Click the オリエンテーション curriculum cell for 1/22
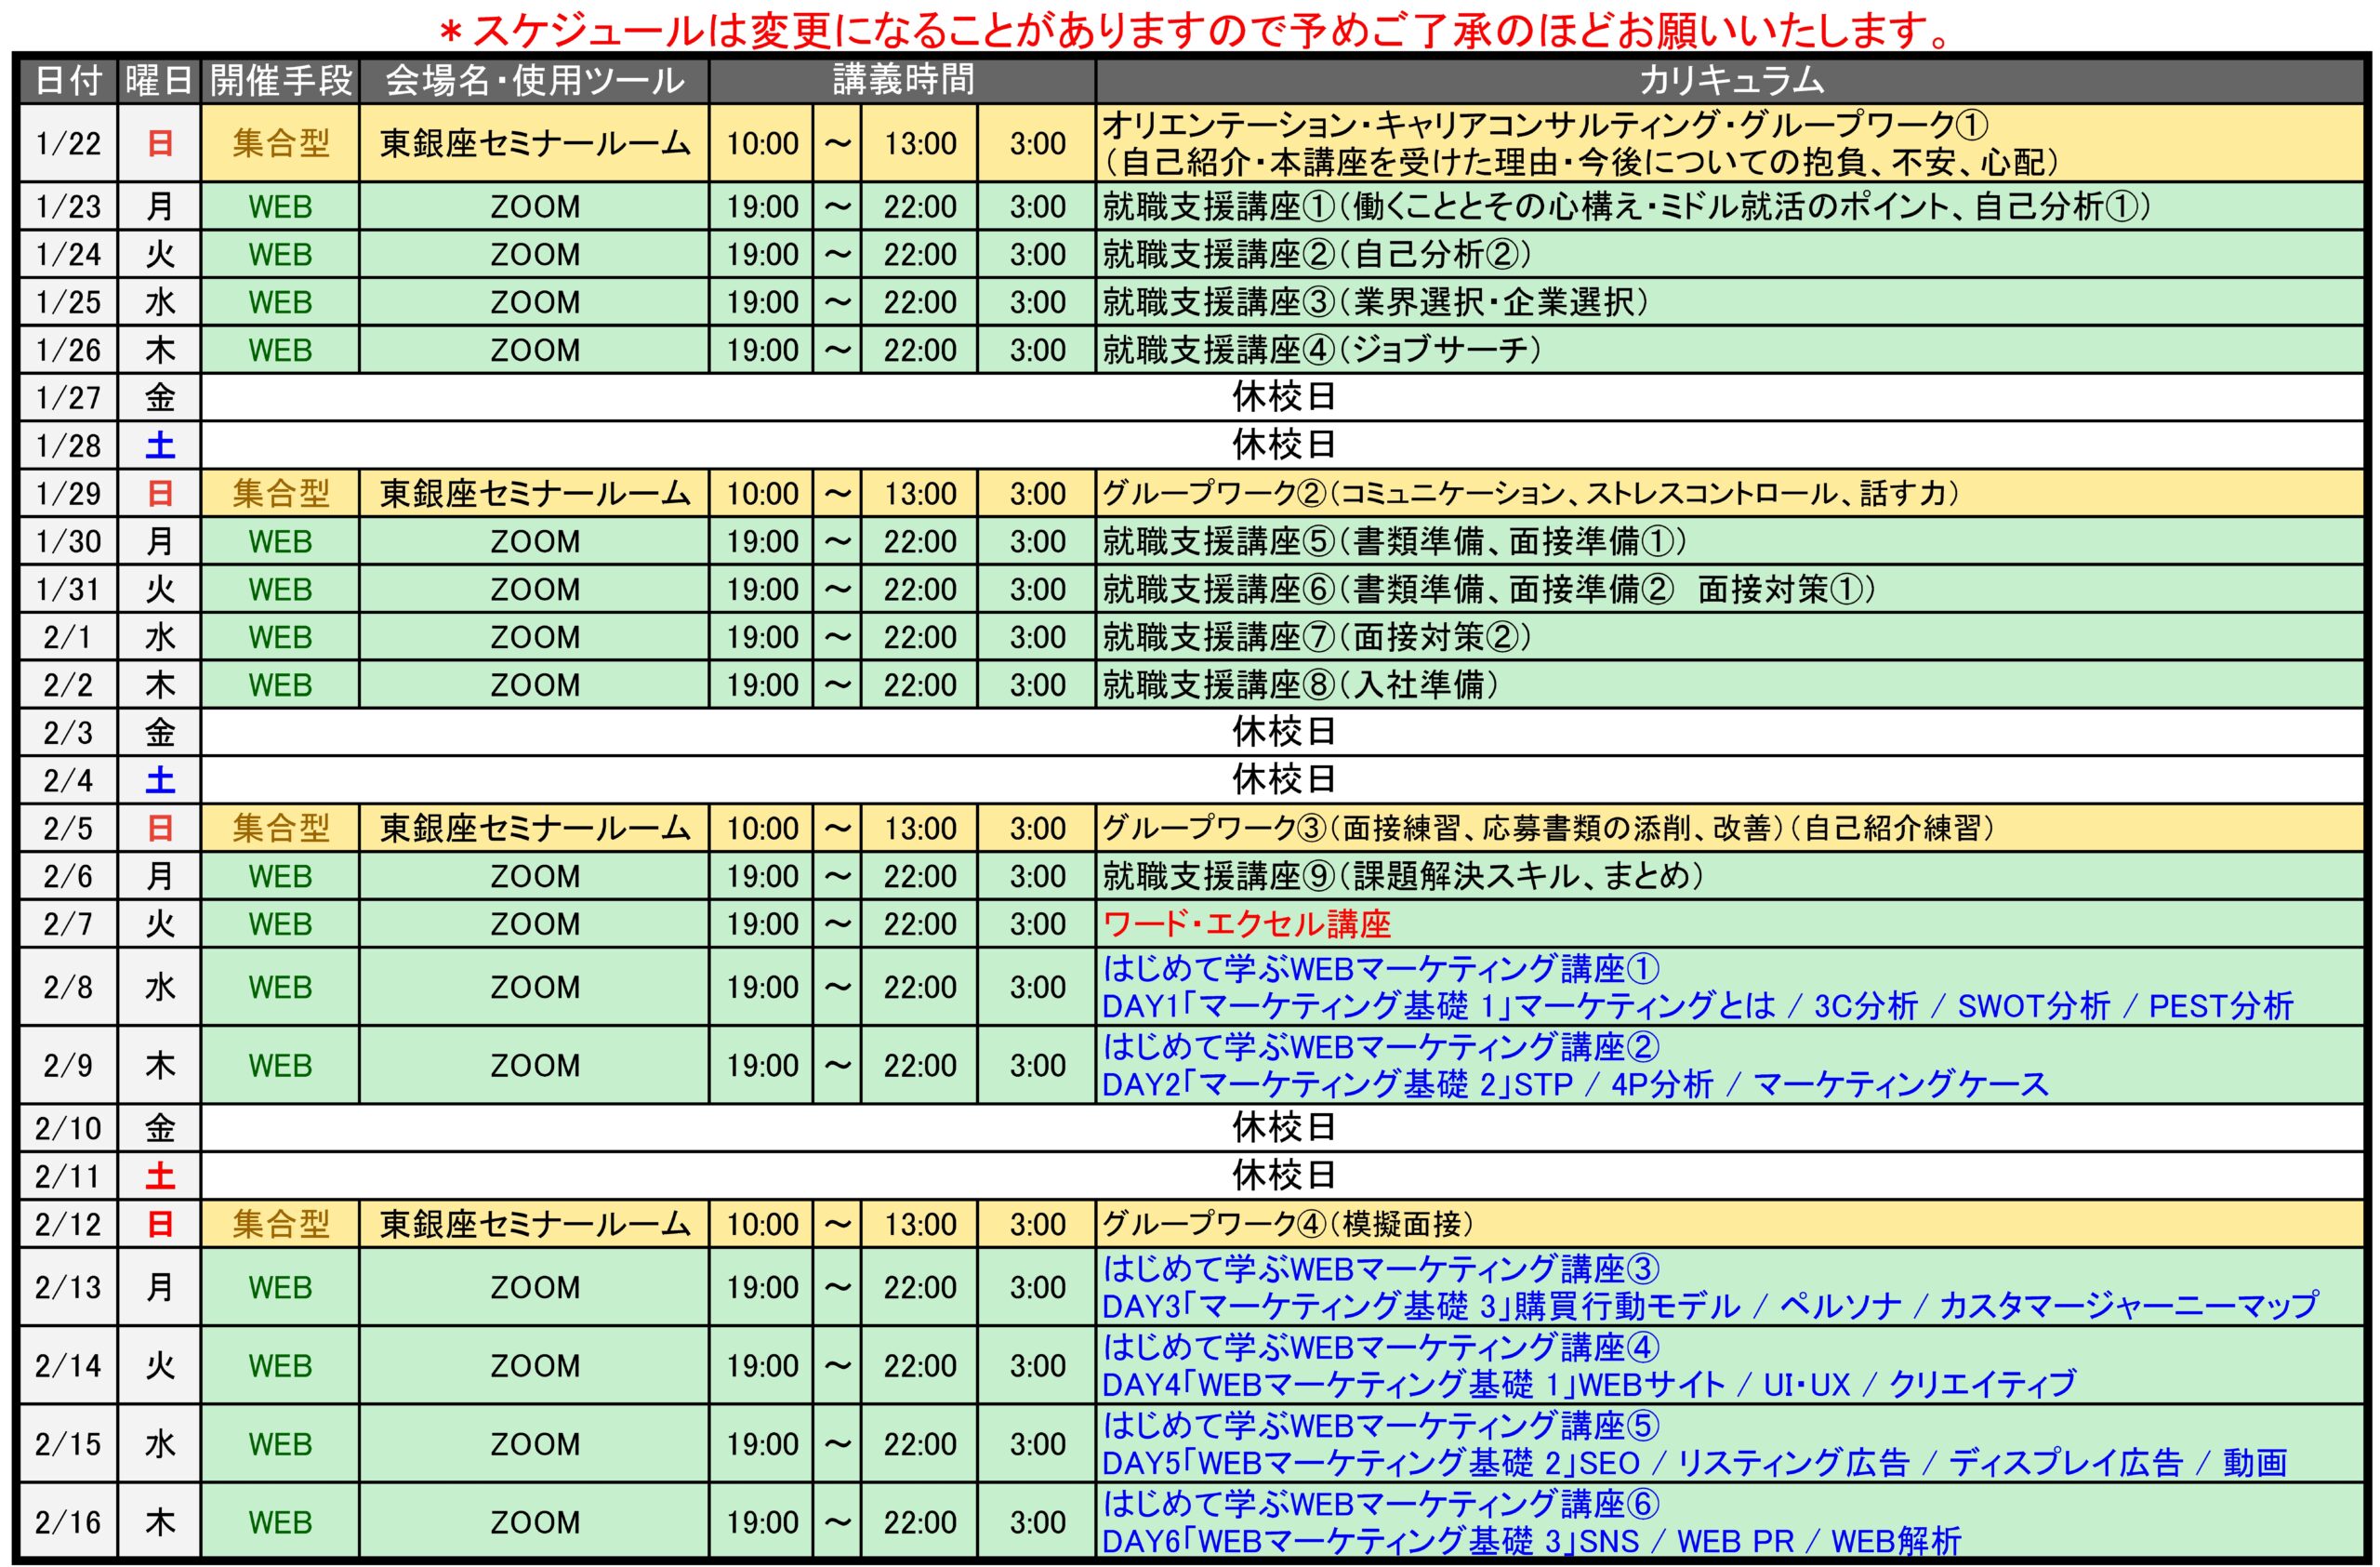The image size is (2380, 1567). pos(1731,143)
